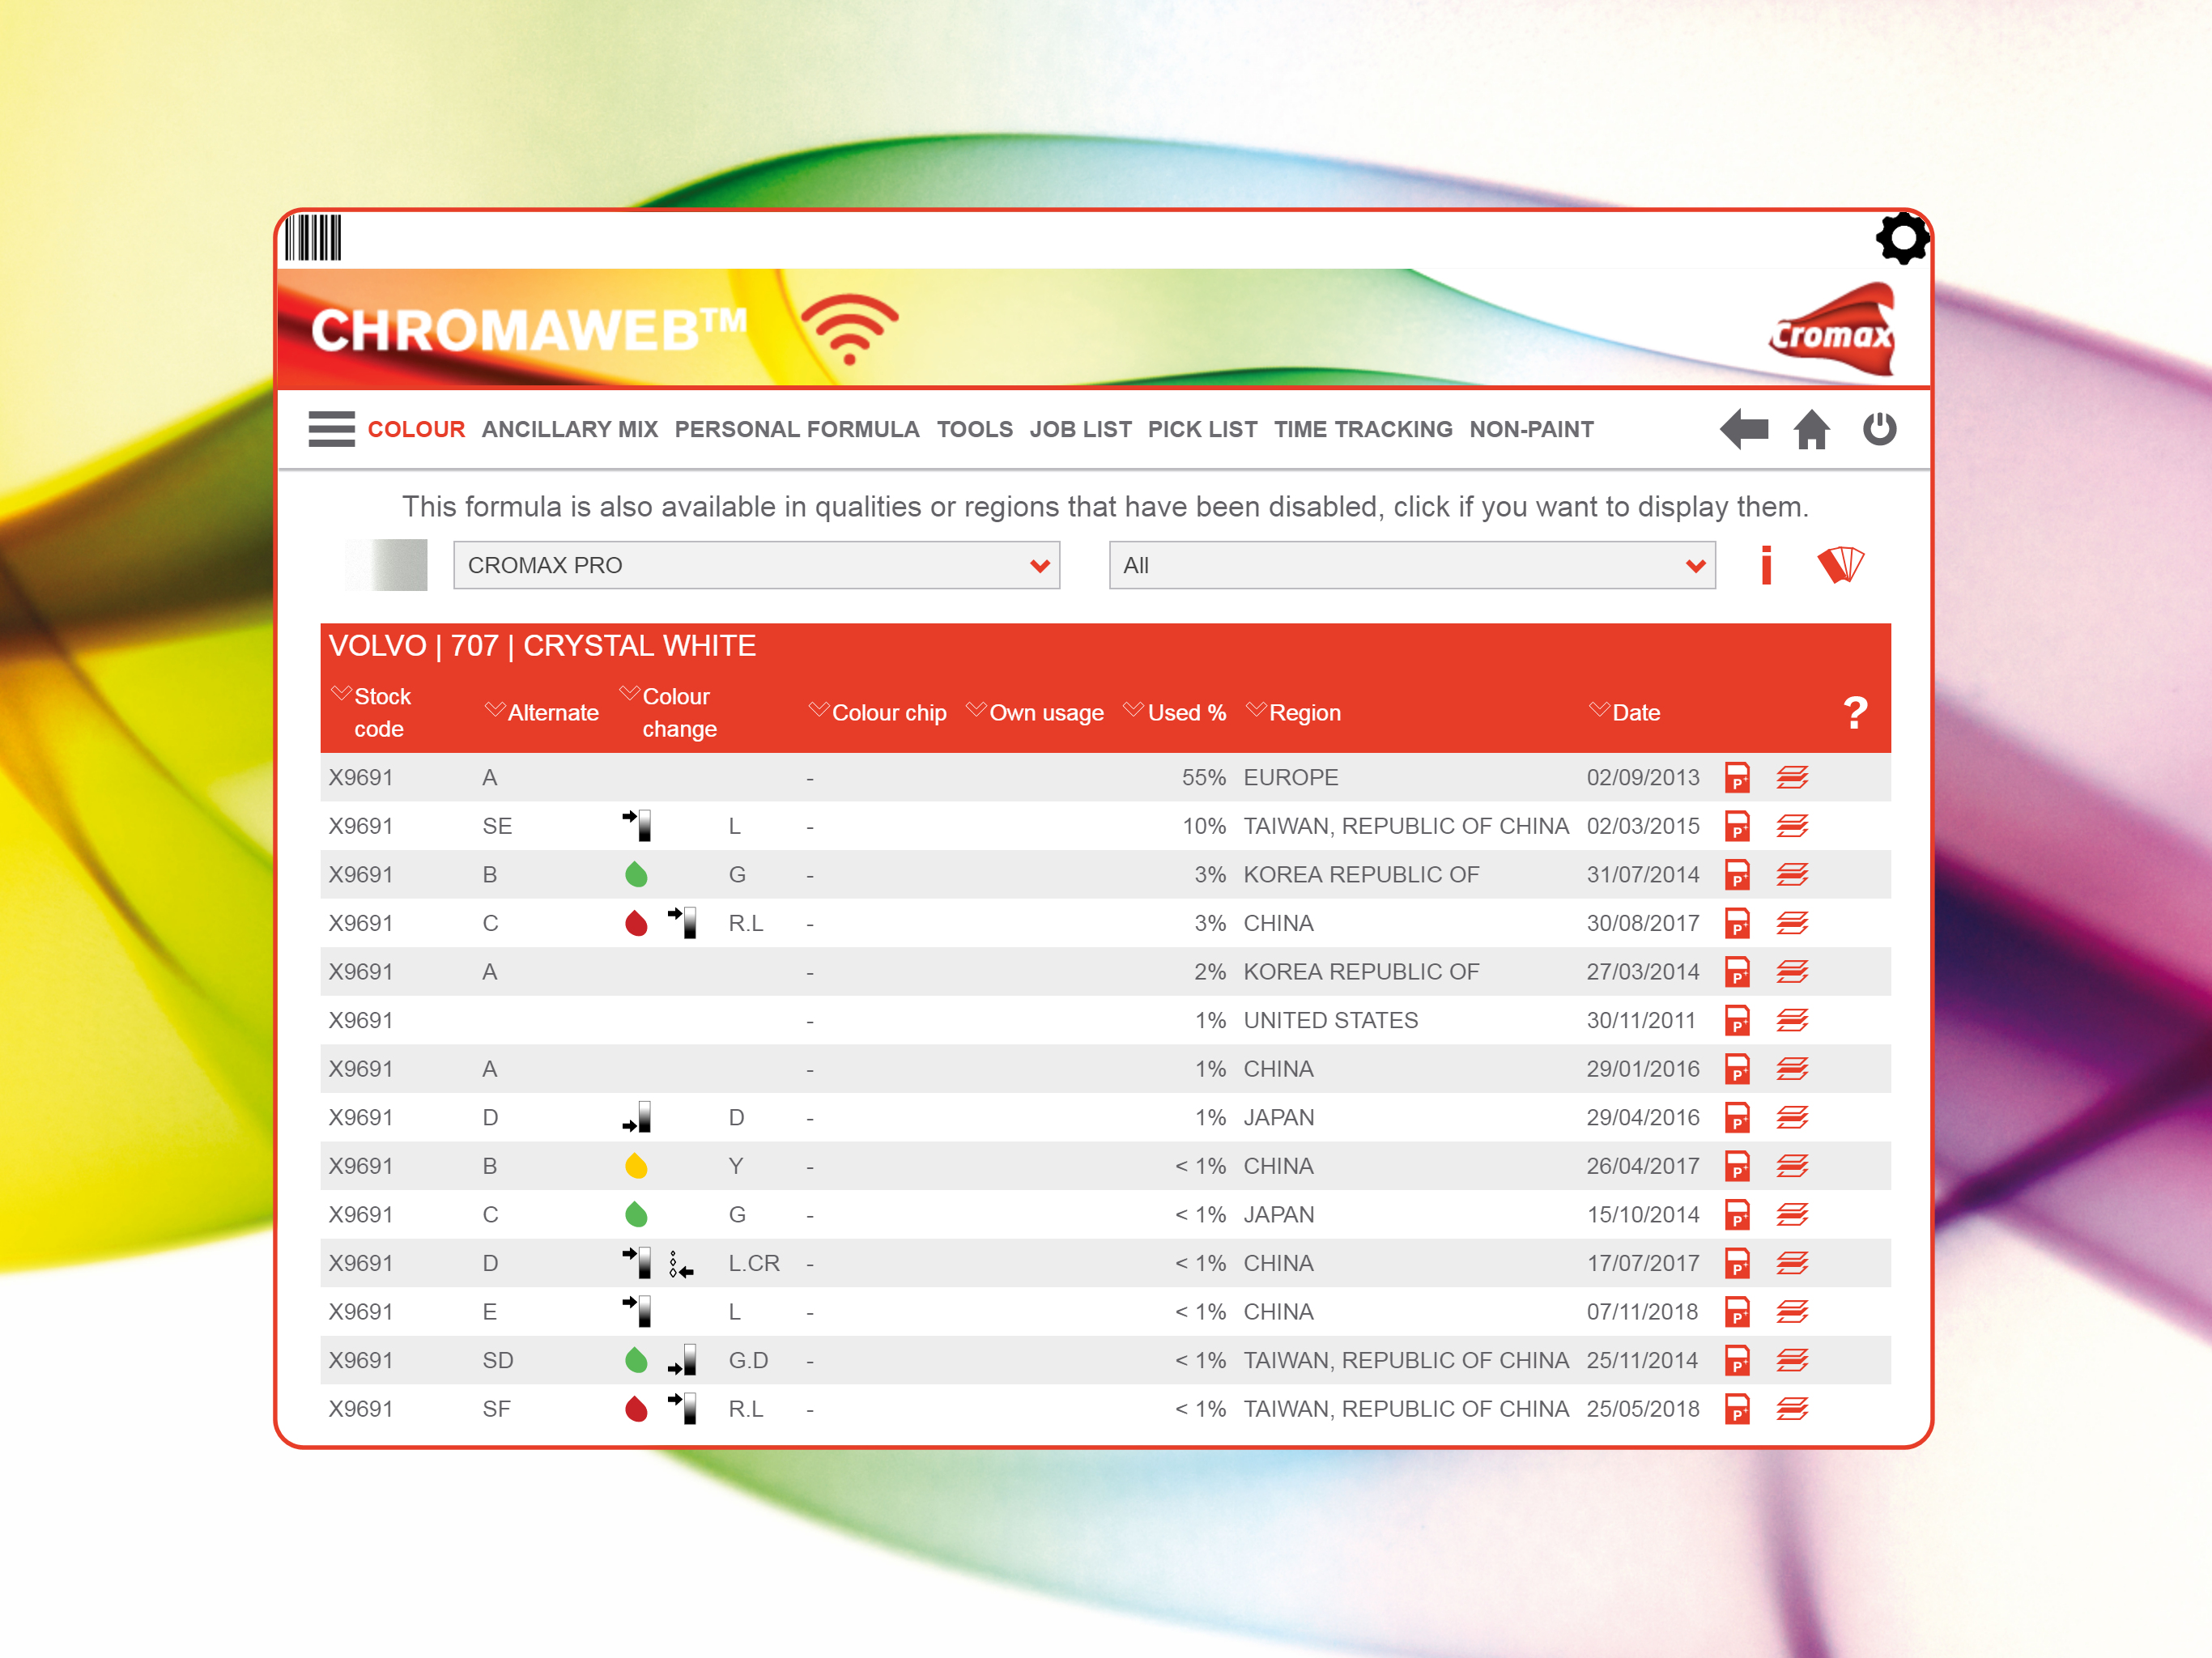This screenshot has width=2212, height=1658.
Task: Sort by Colour change column
Action: [668, 712]
